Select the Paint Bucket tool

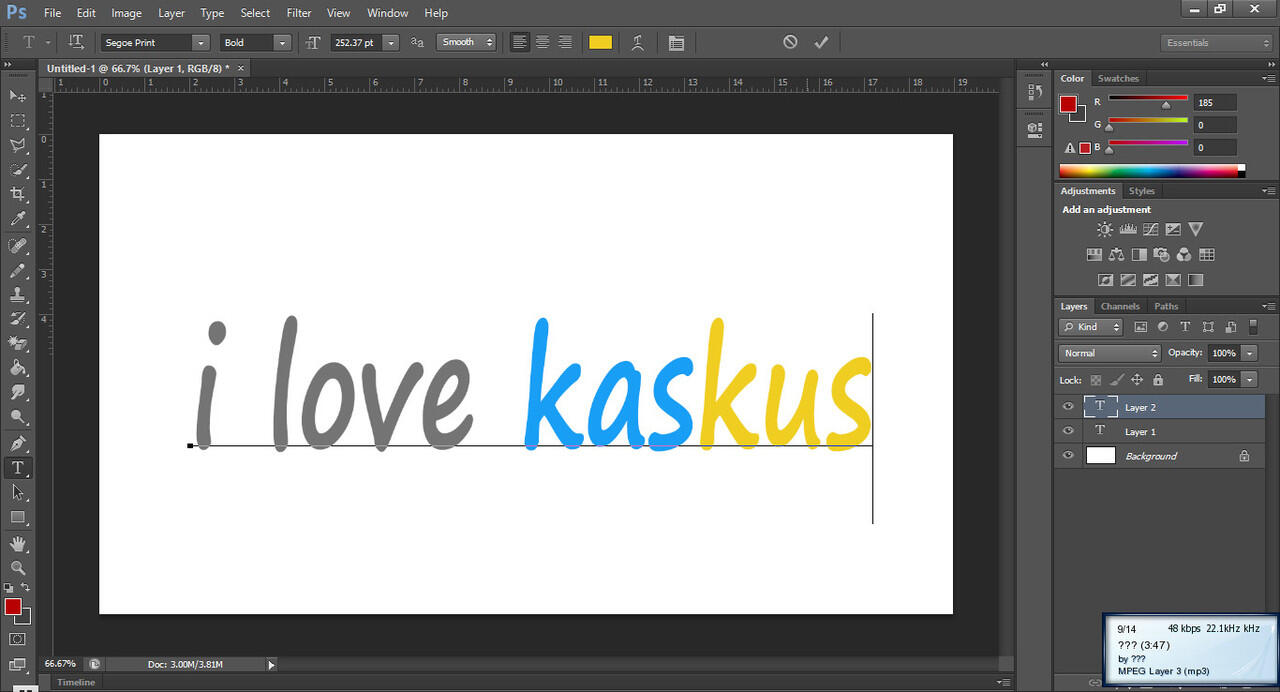(18, 369)
